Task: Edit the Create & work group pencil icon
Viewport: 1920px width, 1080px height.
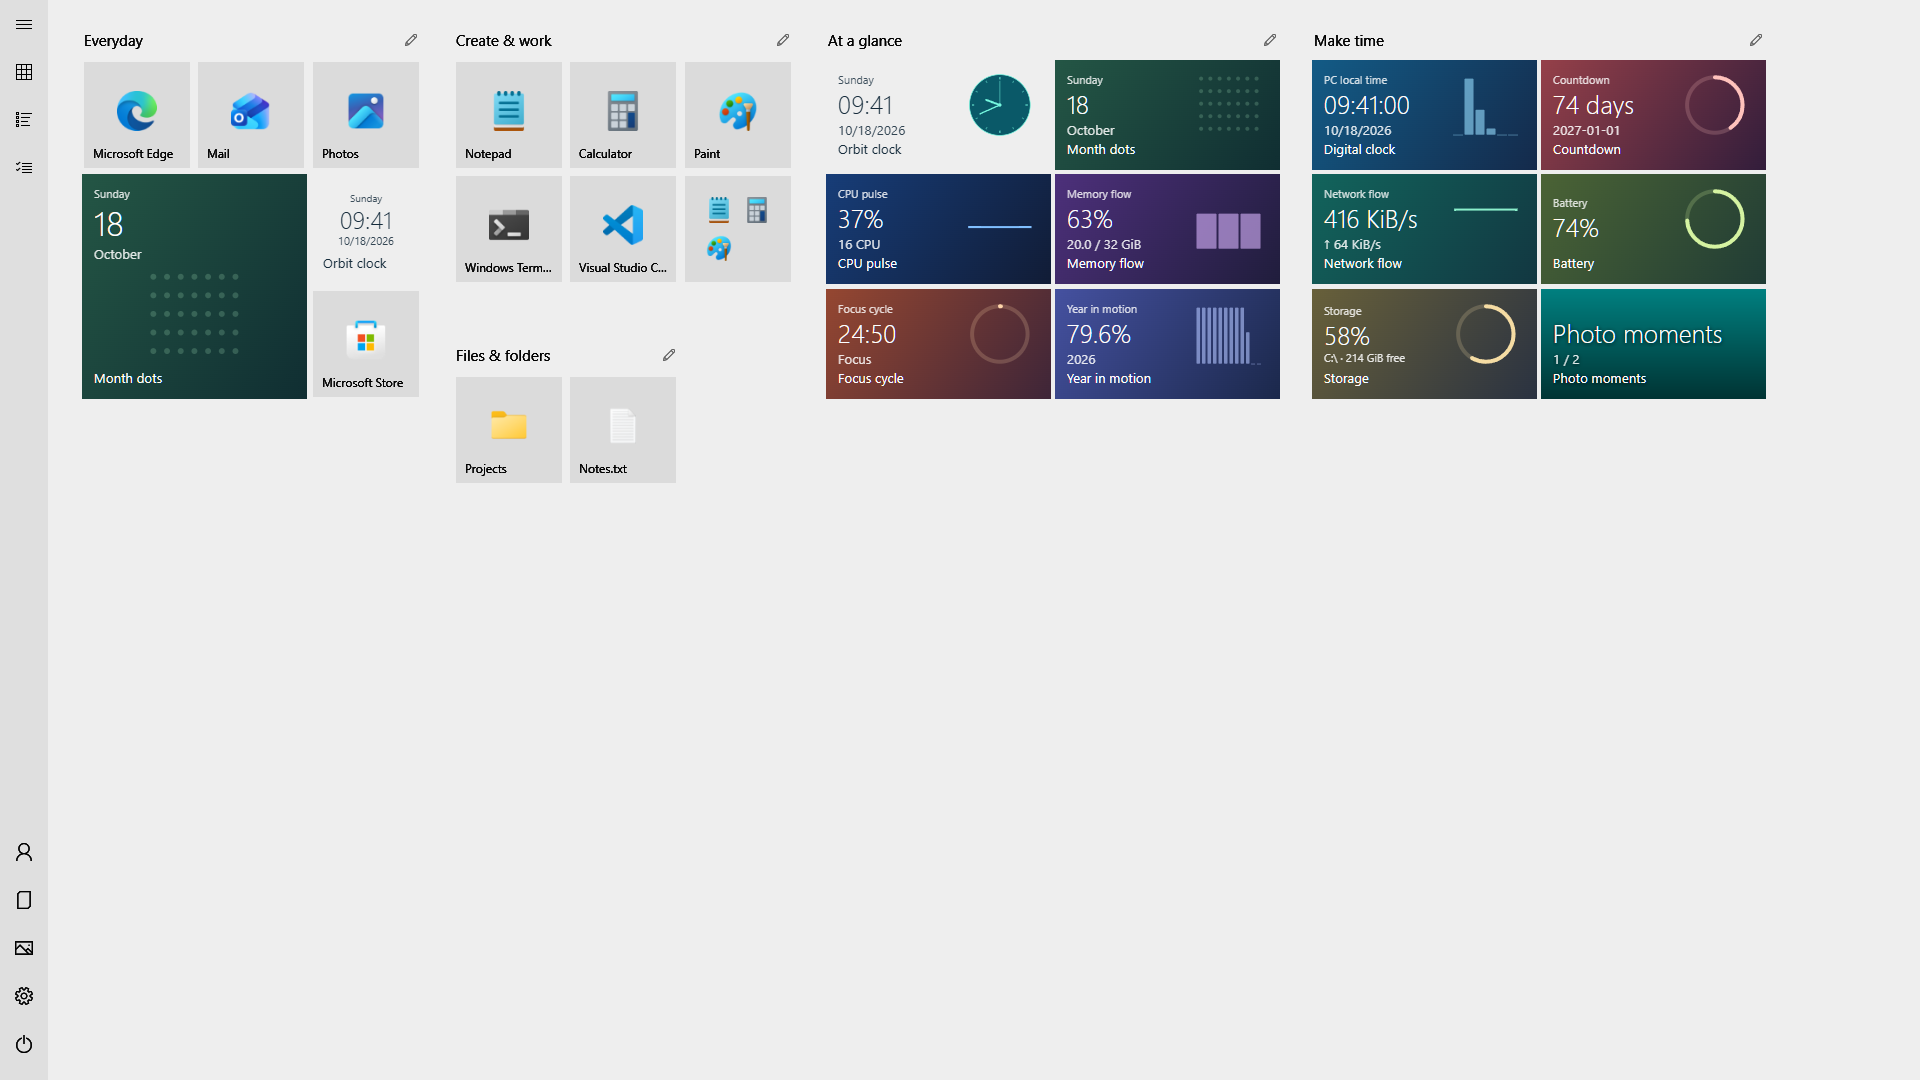Action: [783, 40]
